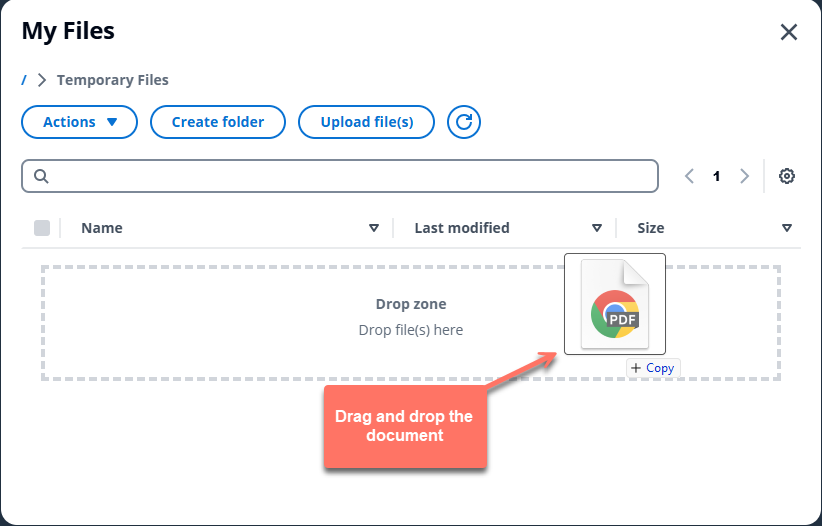Click the Upload file(s) button
The image size is (822, 526).
tap(366, 122)
